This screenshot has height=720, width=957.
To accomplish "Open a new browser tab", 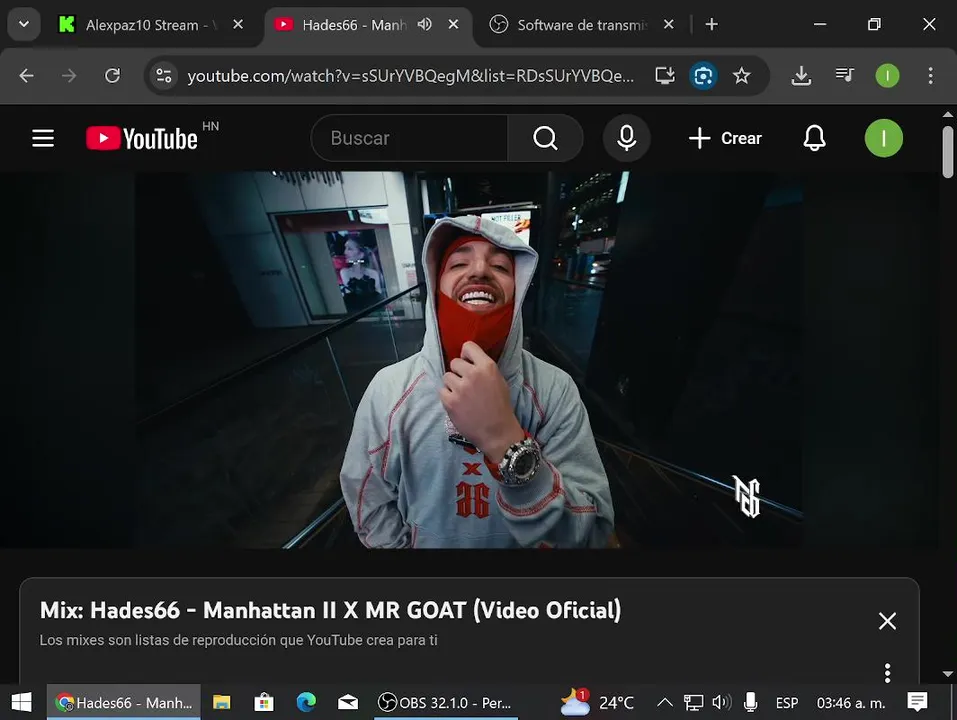I will point(711,24).
